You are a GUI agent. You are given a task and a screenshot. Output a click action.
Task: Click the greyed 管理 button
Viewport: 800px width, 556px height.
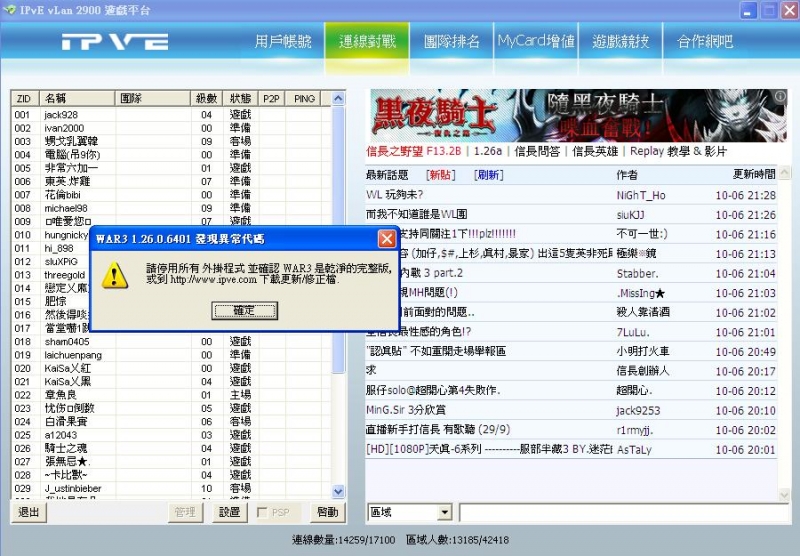pos(185,512)
